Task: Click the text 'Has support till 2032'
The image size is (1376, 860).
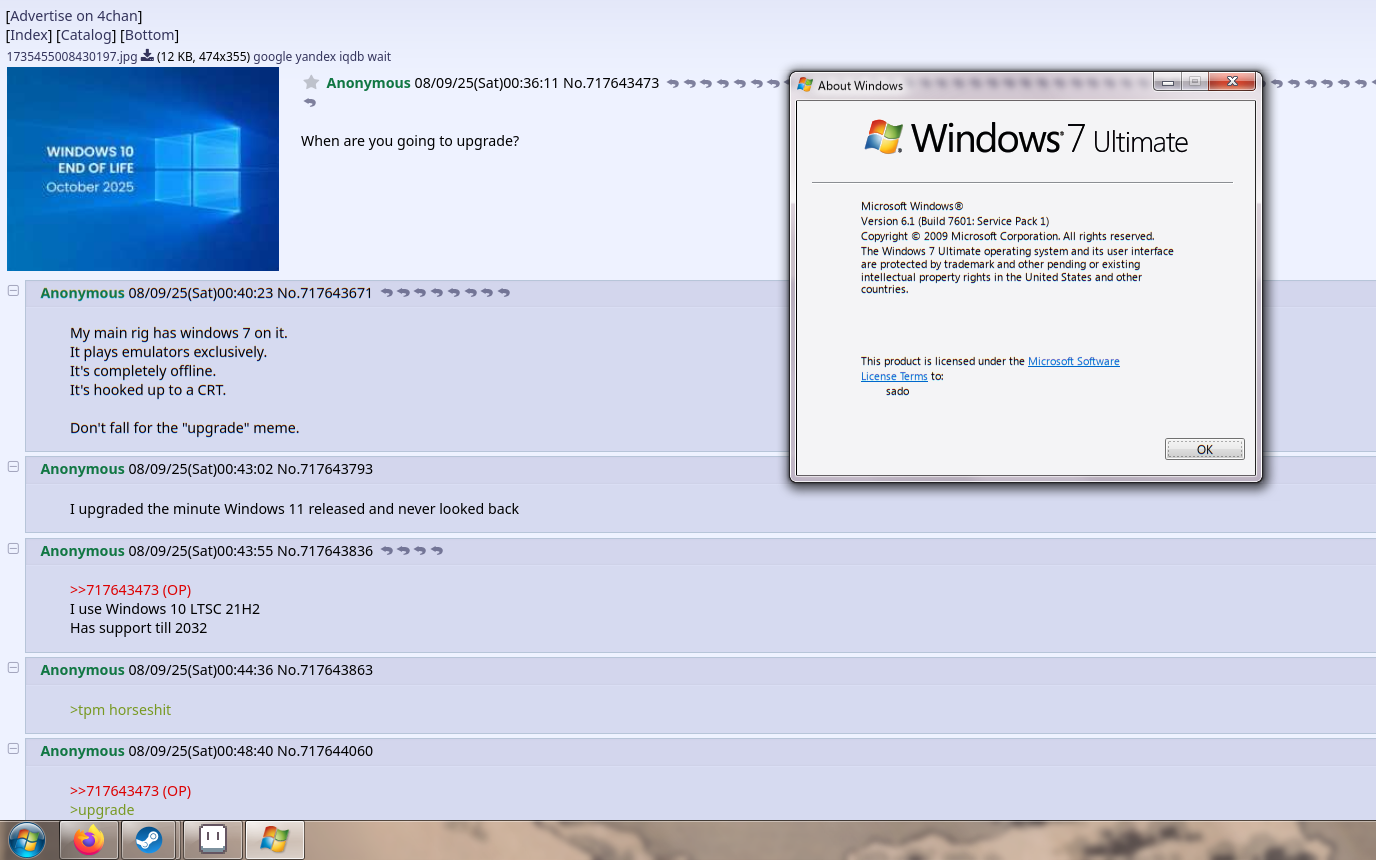Action: click(139, 628)
